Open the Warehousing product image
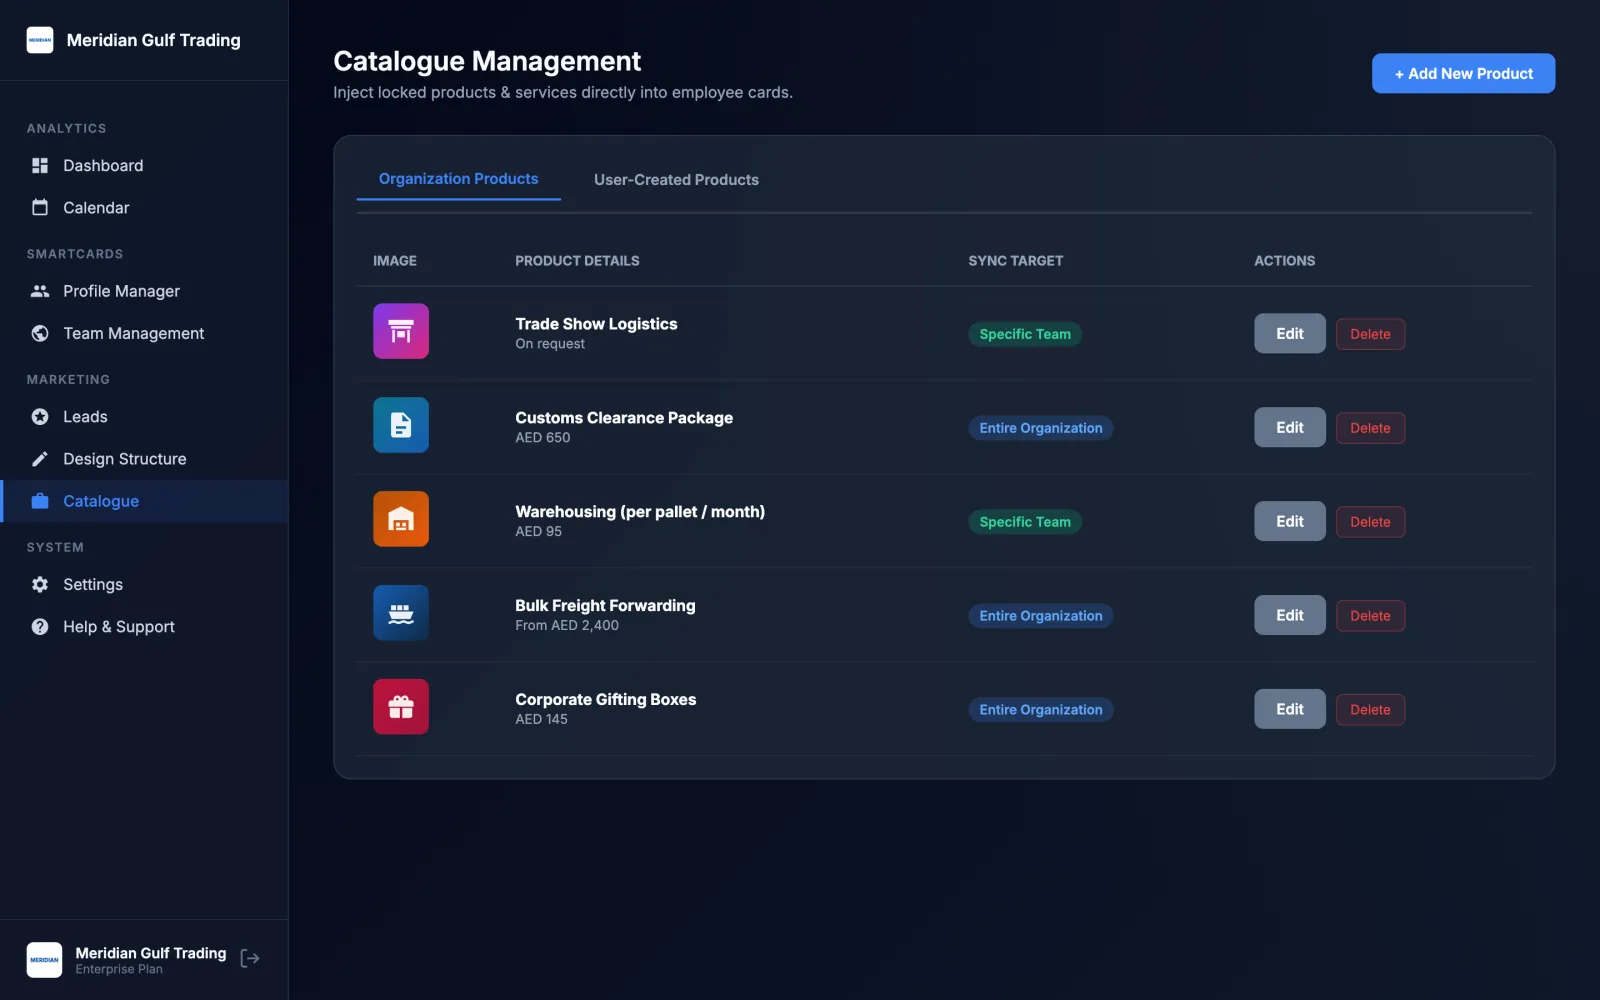This screenshot has width=1600, height=1000. 401,520
